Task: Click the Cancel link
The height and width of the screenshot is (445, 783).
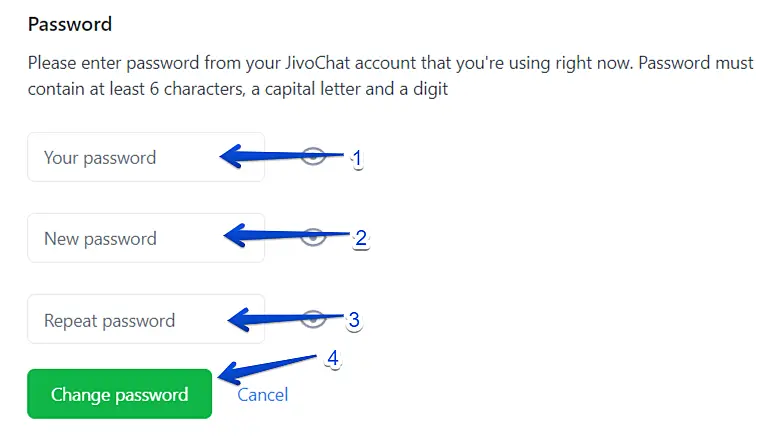Action: click(x=262, y=394)
